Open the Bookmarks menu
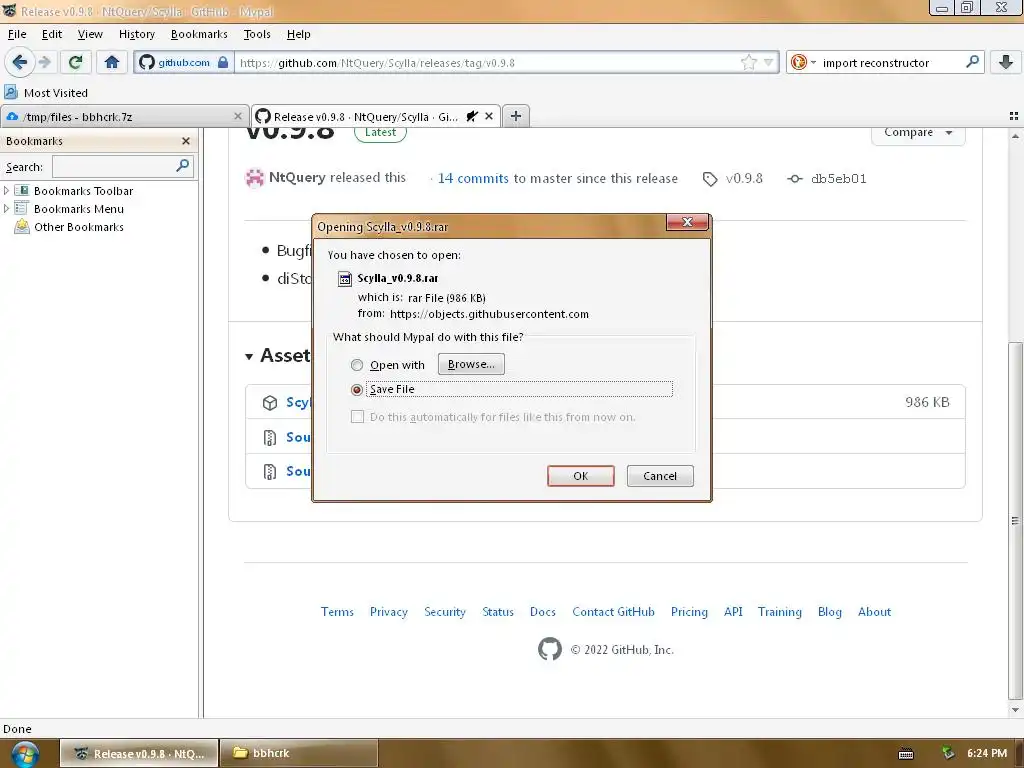Image resolution: width=1024 pixels, height=768 pixels. pos(199,34)
